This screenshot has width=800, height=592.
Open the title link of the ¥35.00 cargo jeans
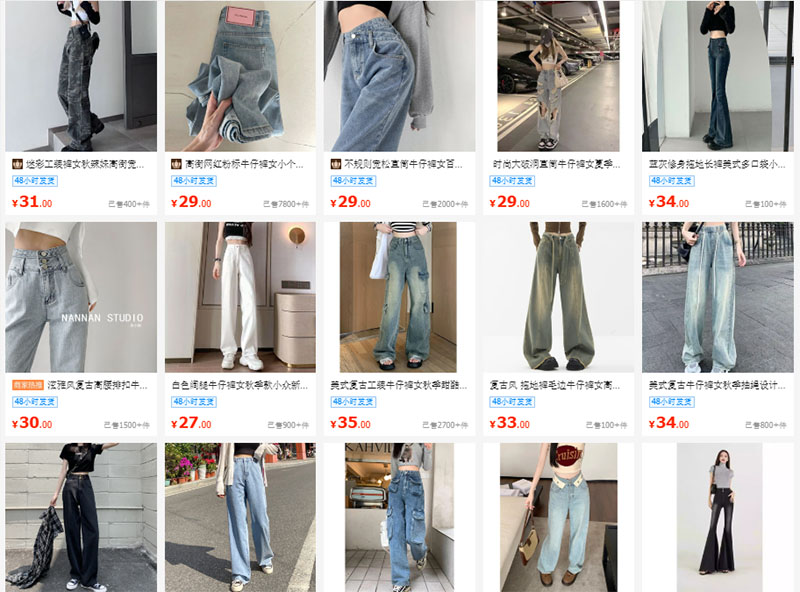click(x=398, y=385)
